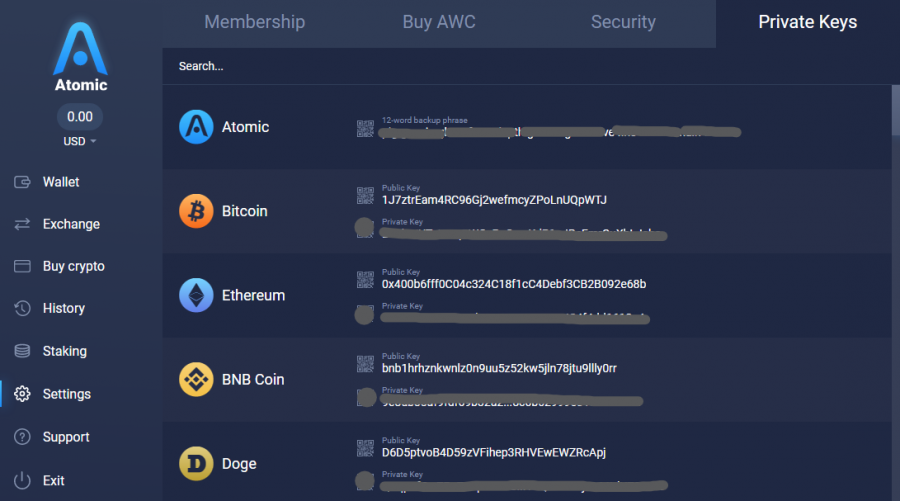900x501 pixels.
Task: Show QR code for Ethereum public key
Action: (365, 278)
